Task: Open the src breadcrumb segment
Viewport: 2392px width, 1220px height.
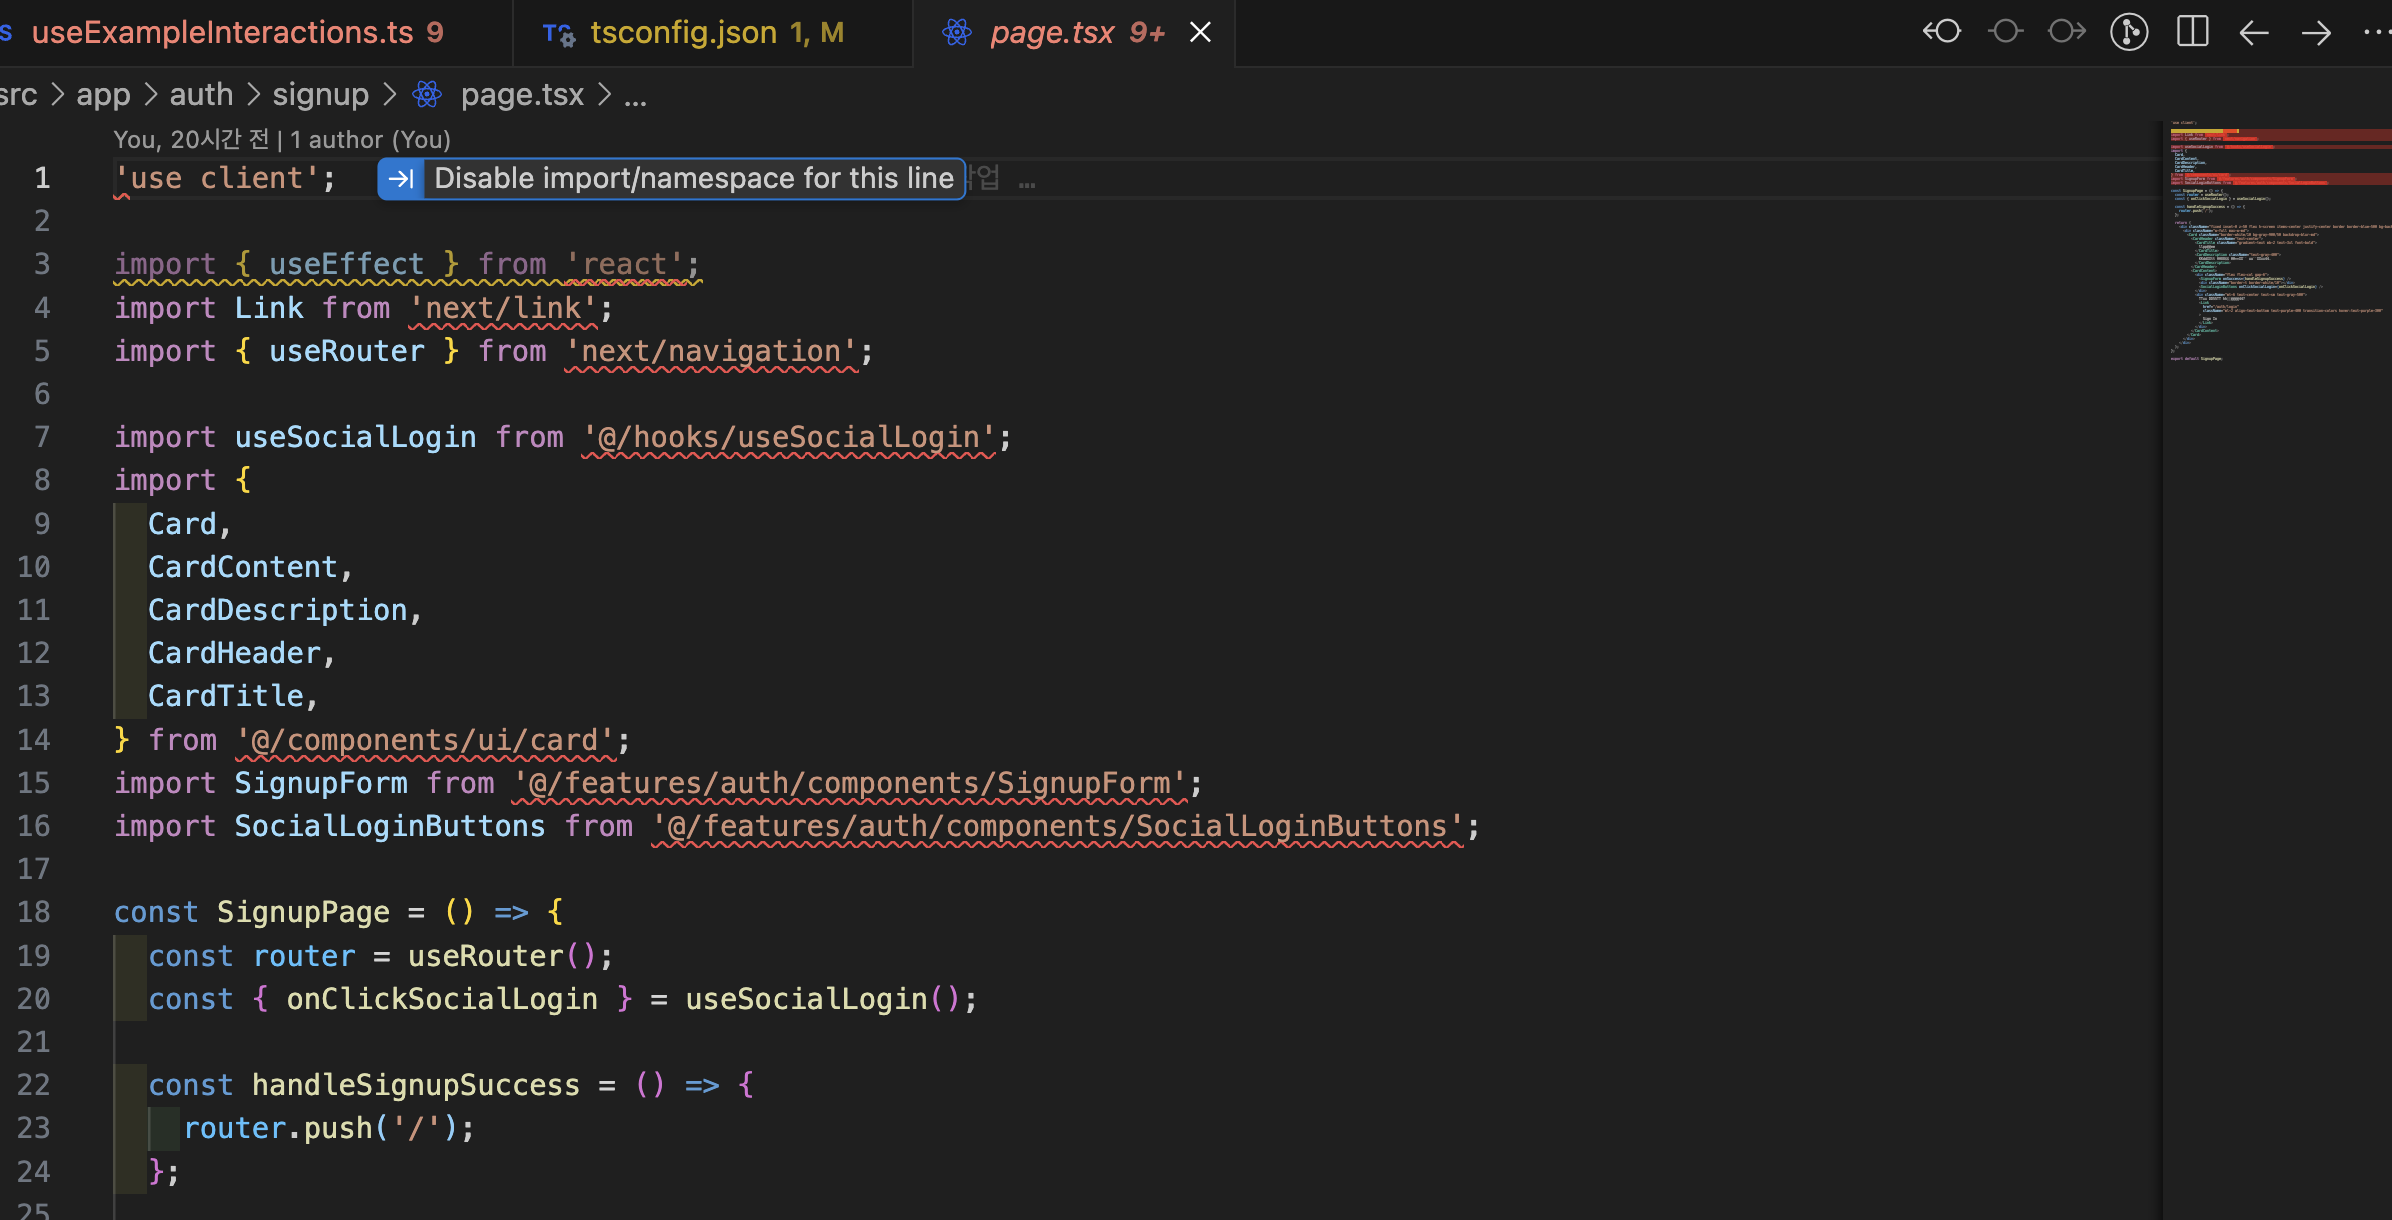Action: coord(18,95)
